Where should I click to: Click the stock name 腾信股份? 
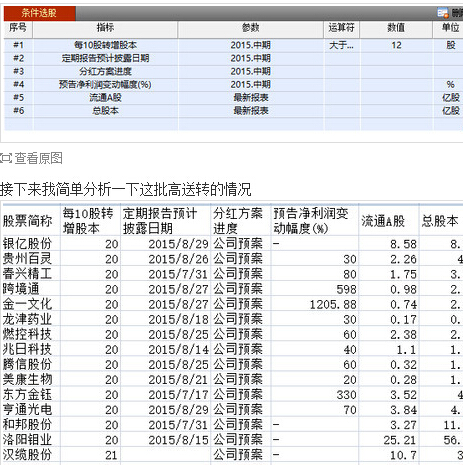(27, 364)
